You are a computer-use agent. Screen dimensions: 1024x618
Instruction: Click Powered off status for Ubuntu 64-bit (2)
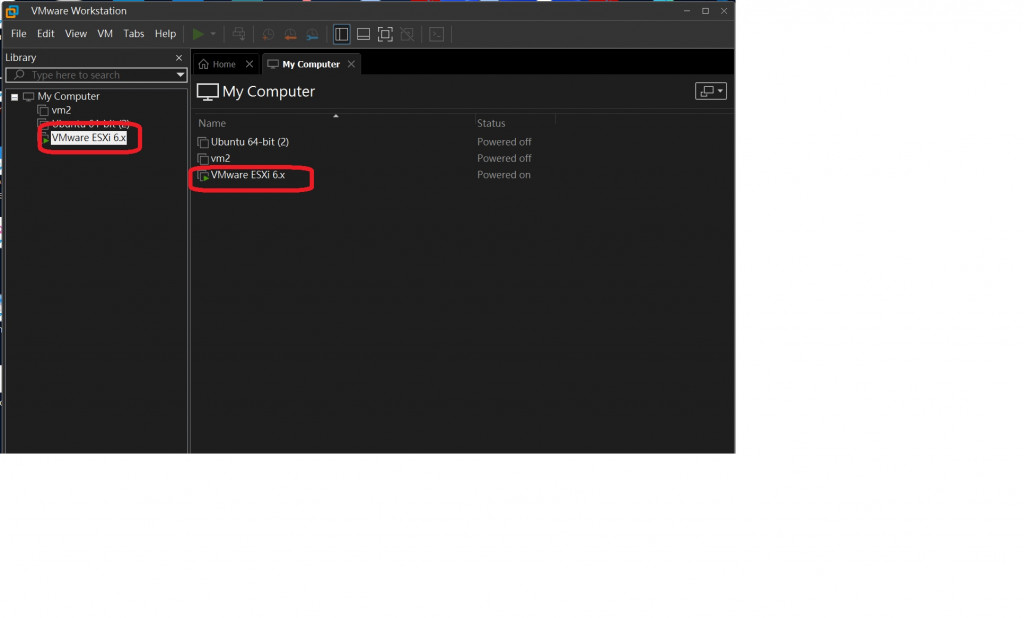[504, 142]
